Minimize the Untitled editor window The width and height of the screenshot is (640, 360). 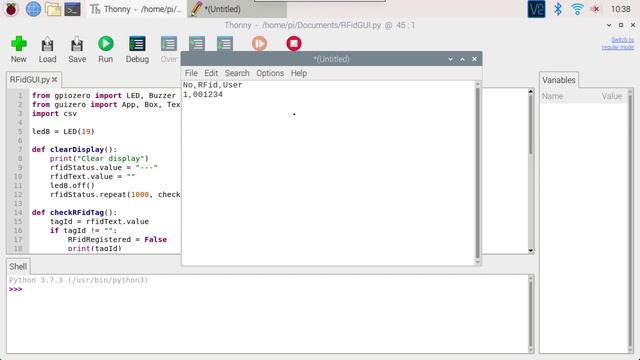pos(450,59)
